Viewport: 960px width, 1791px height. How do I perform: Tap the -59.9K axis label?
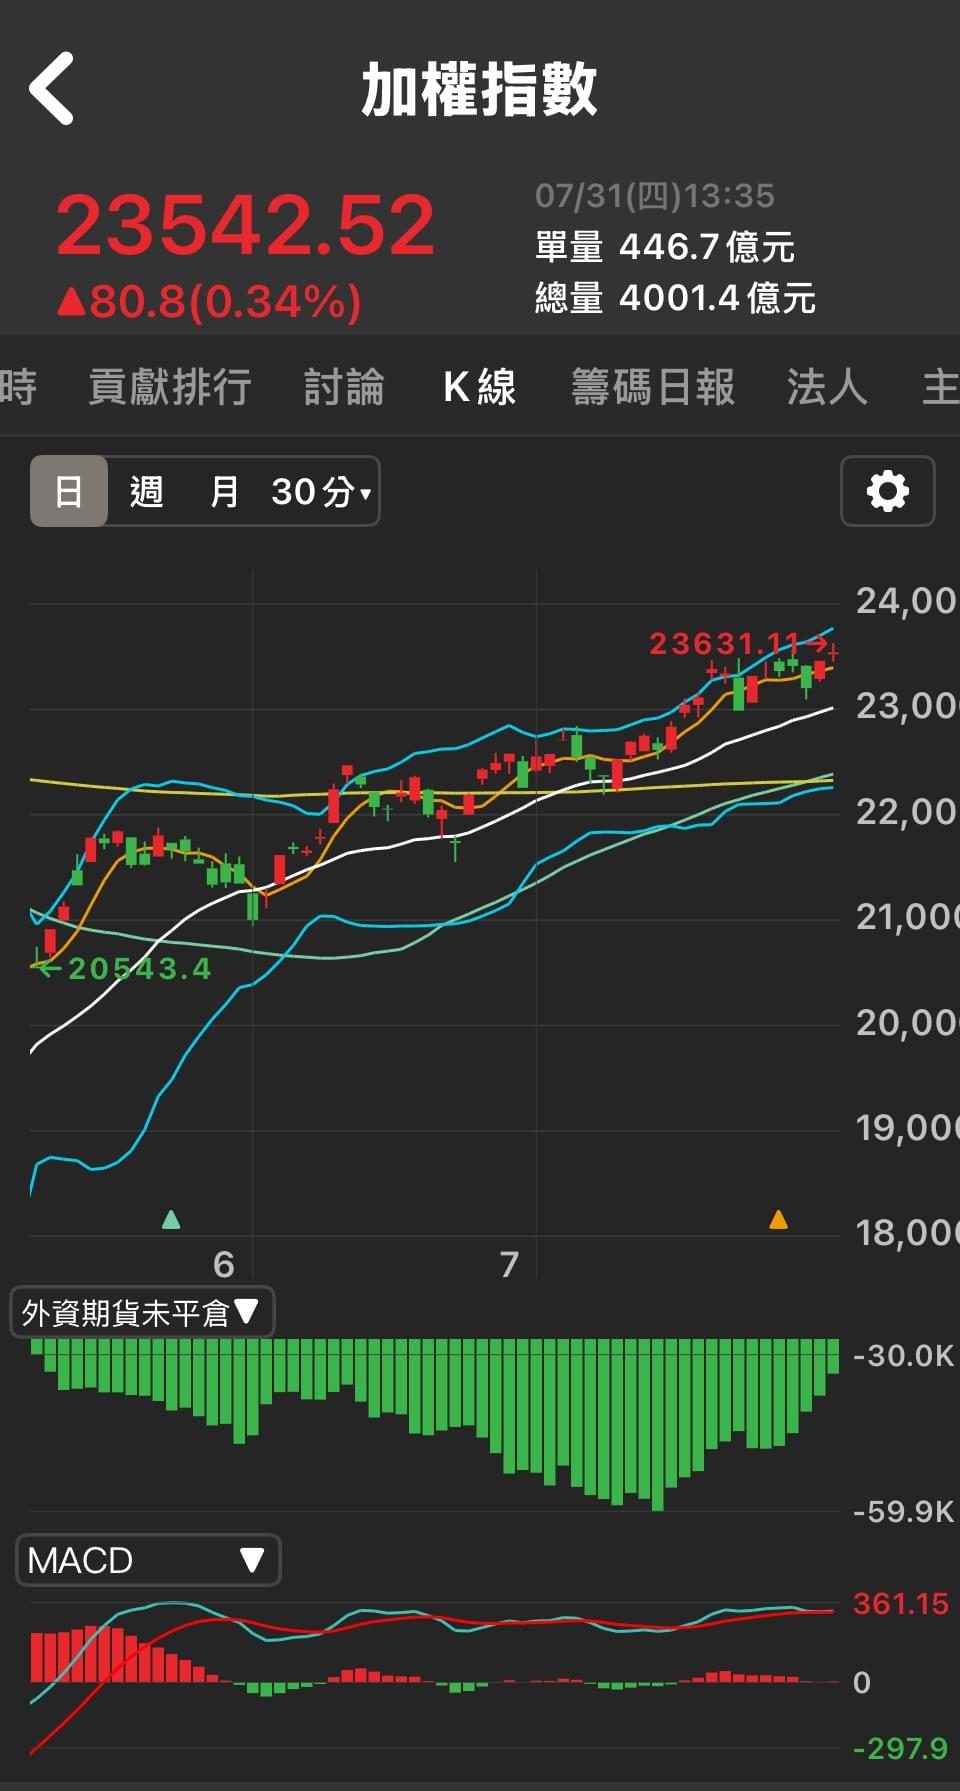[904, 1510]
